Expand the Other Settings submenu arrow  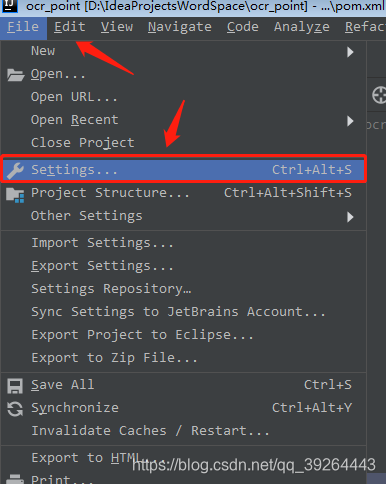[350, 217]
